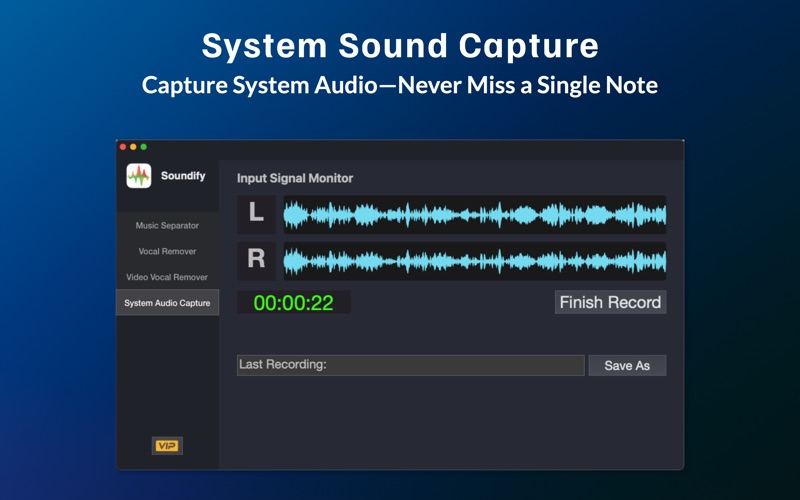Focus the Last Recording field
Viewport: 800px width, 500px height.
click(x=411, y=365)
